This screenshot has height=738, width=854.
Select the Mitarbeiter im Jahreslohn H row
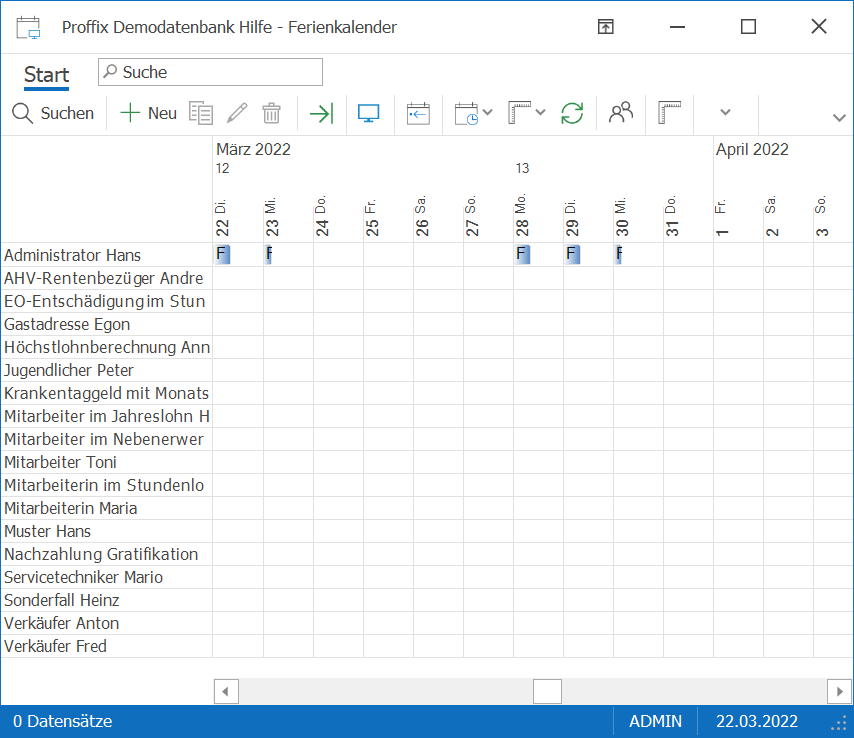(x=106, y=416)
